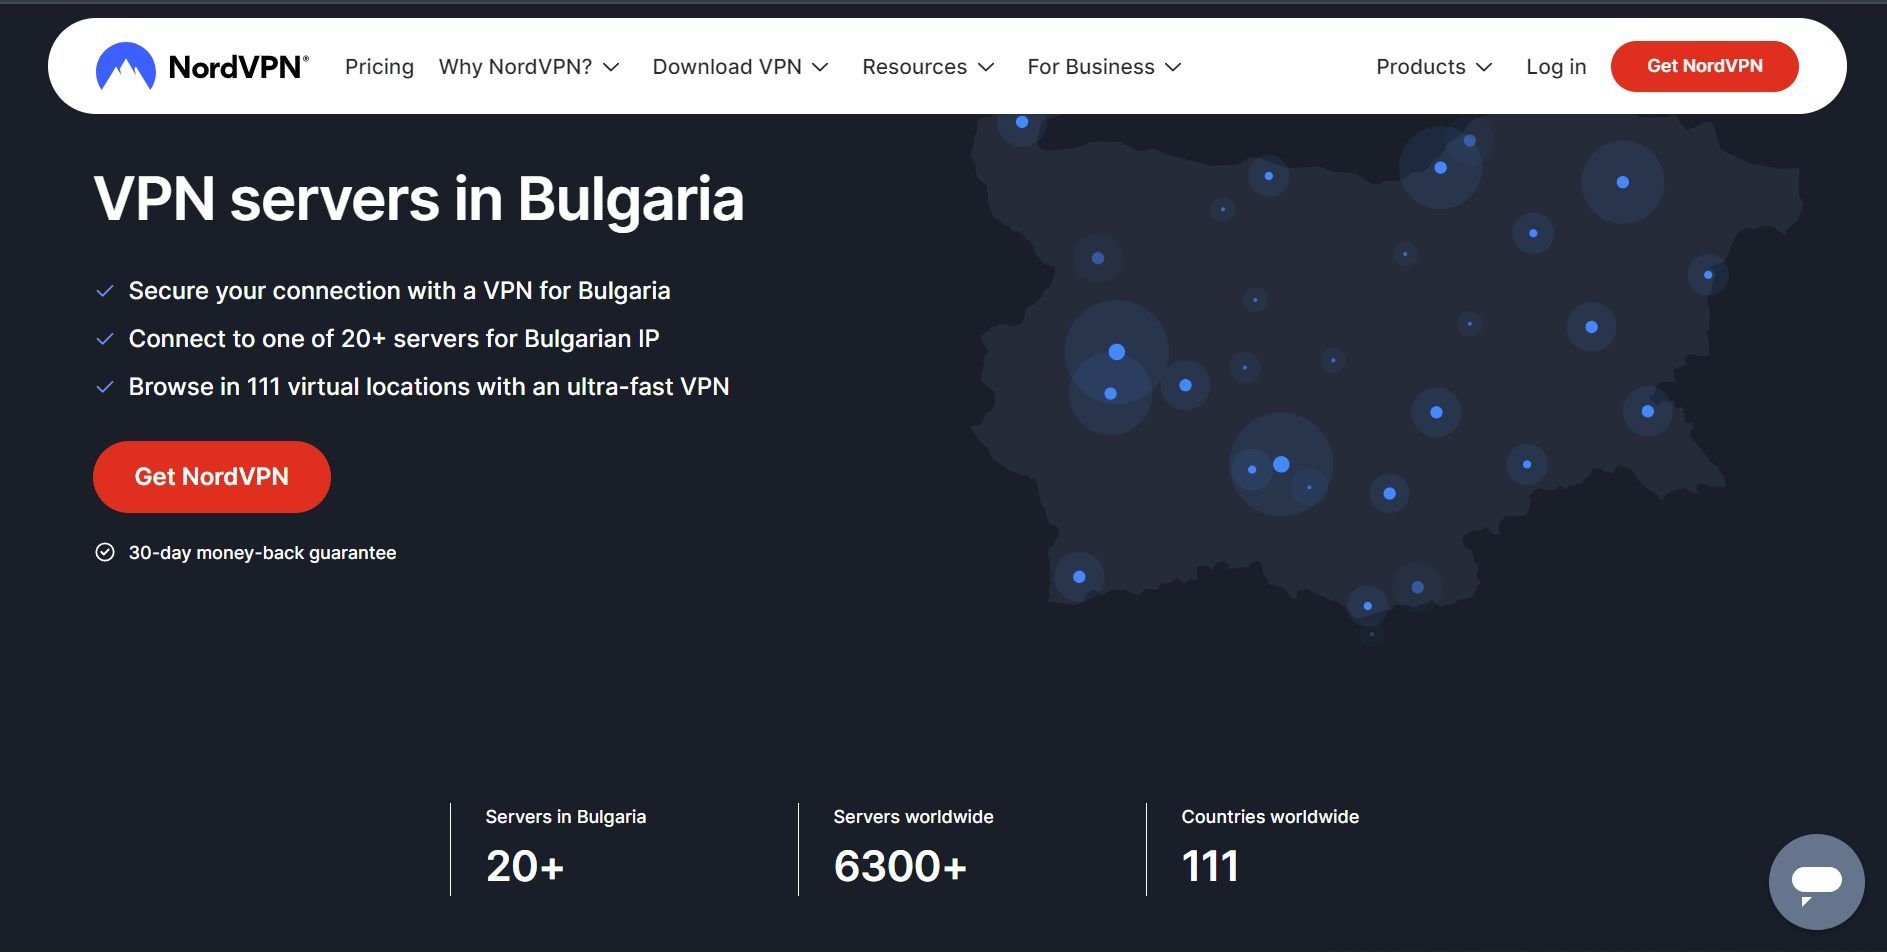Expand the Why NordVPN? menu
Screen dimensions: 1887x952
[529, 66]
